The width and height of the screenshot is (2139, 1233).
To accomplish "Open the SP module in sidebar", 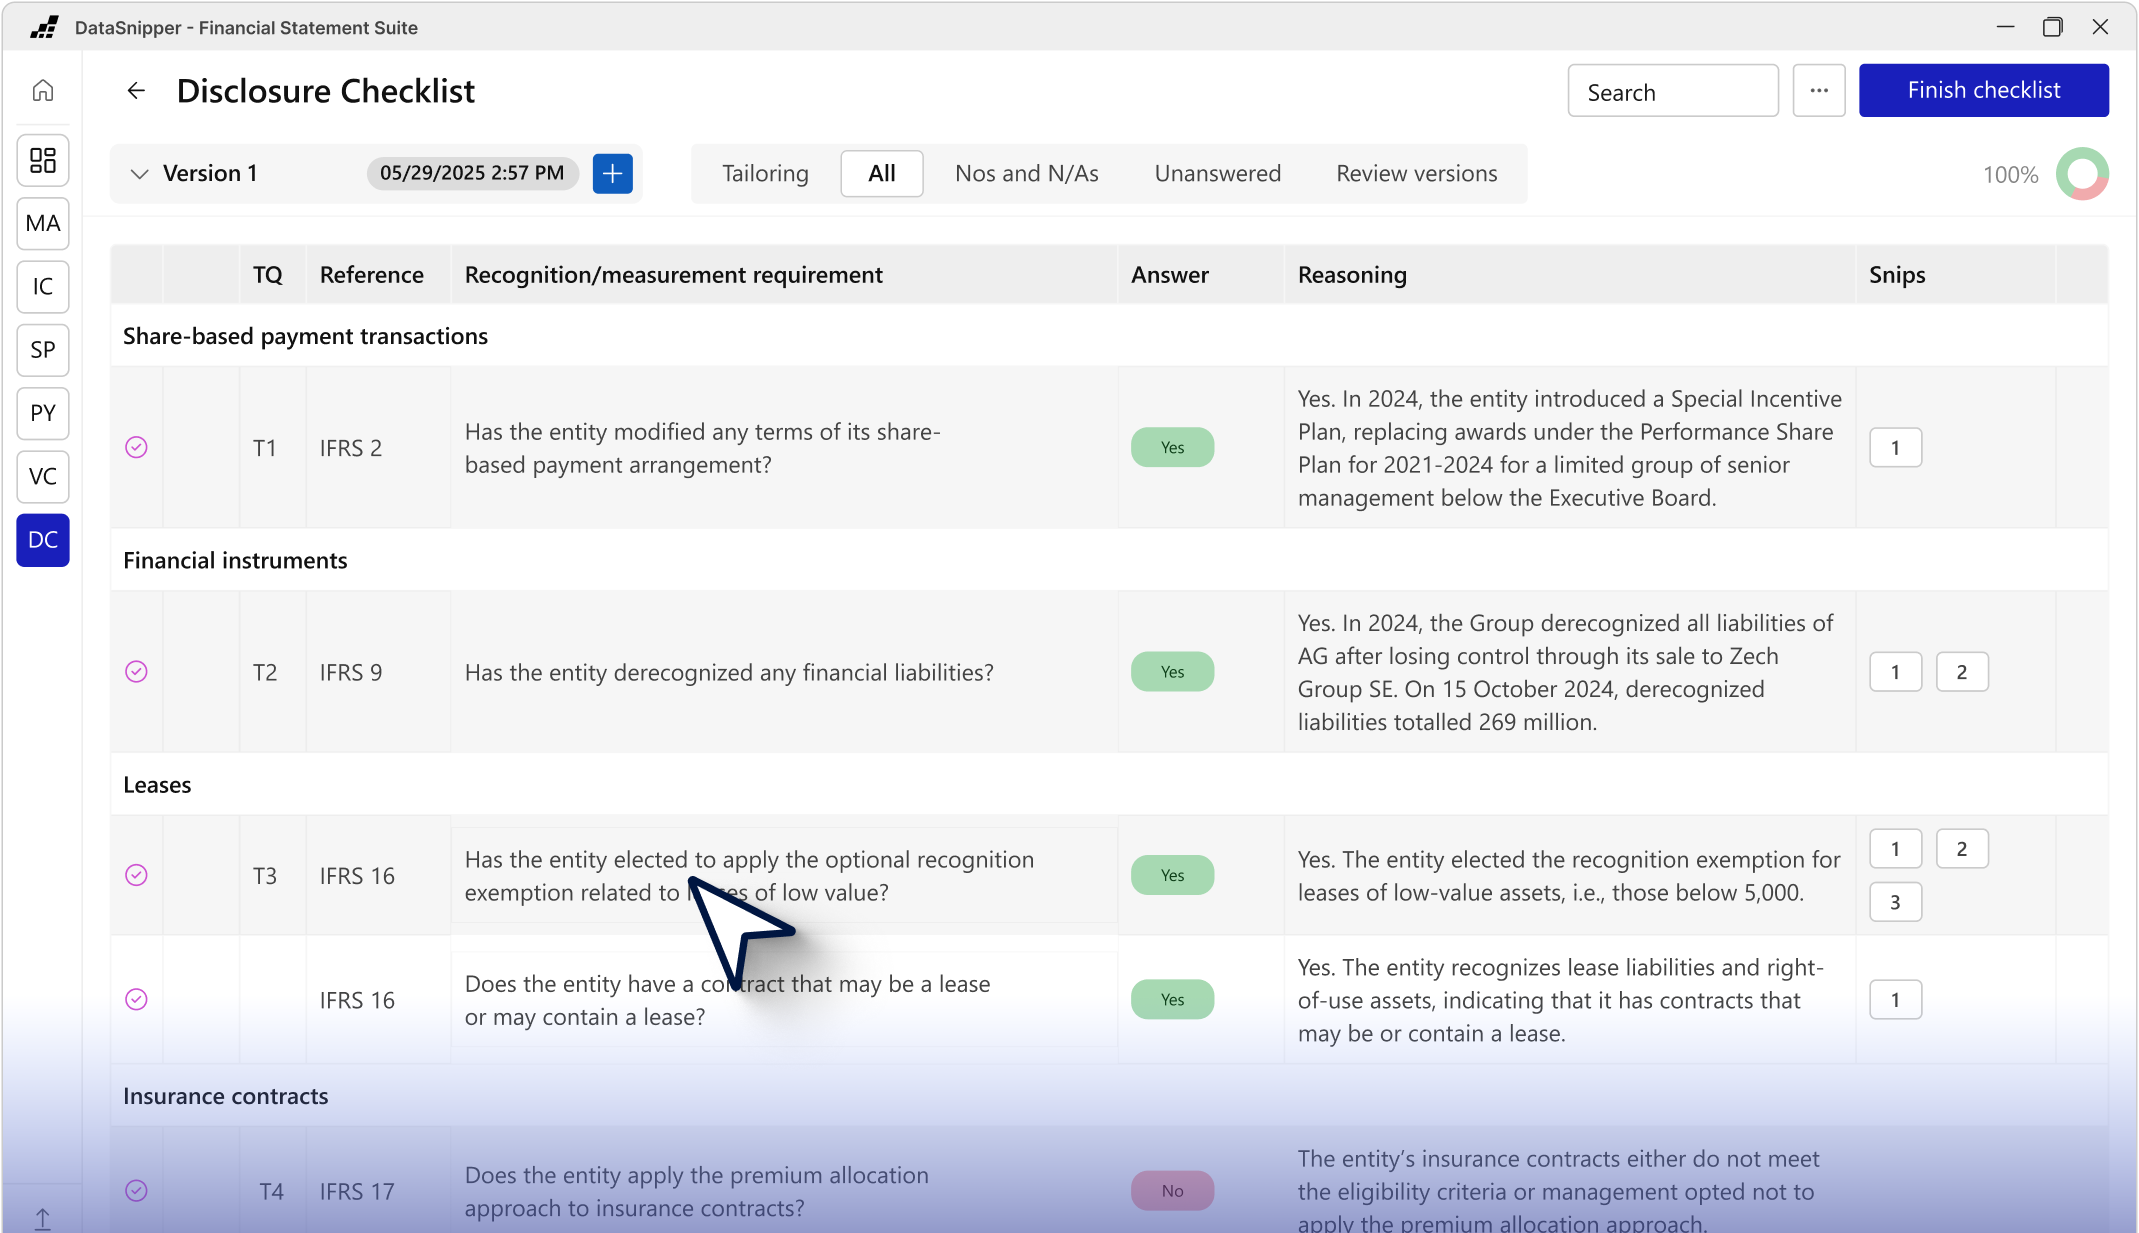I will coord(42,350).
